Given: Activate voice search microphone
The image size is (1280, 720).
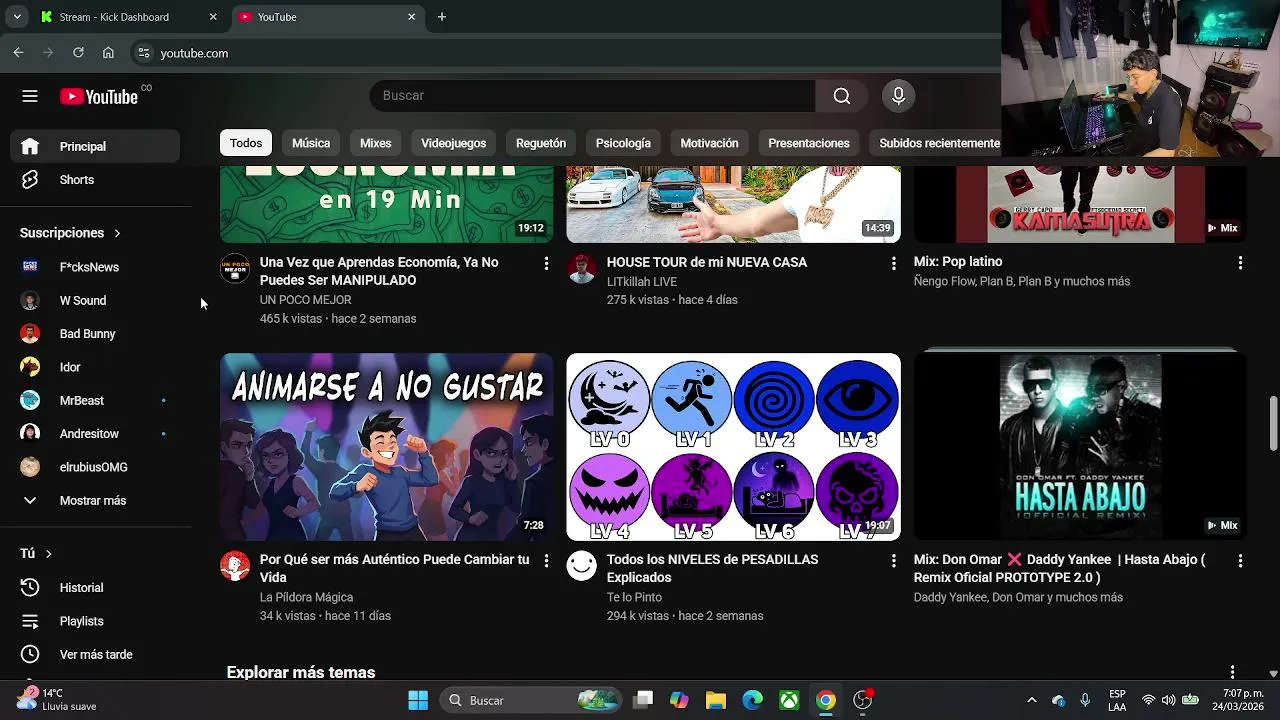Looking at the screenshot, I should (x=898, y=96).
